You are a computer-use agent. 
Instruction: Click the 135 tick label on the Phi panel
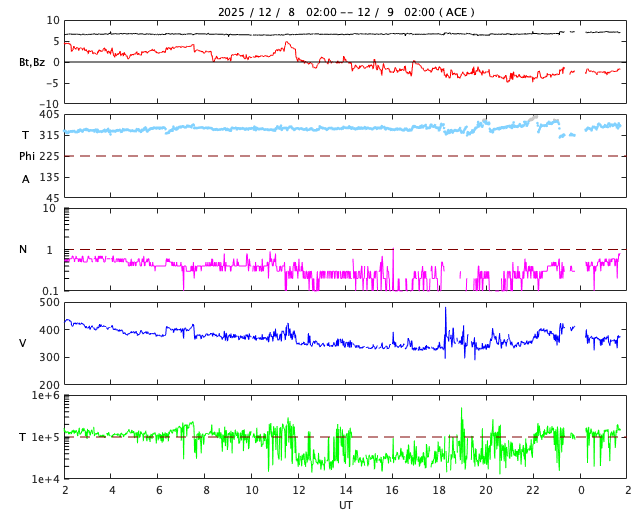[49, 177]
